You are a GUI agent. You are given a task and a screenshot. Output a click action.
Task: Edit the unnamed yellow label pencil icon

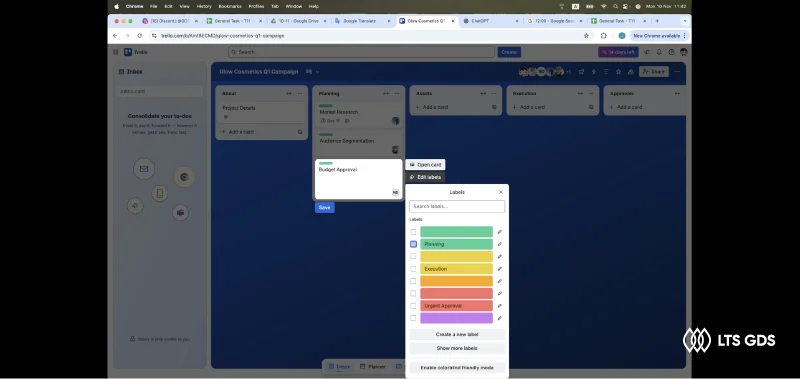tap(500, 257)
